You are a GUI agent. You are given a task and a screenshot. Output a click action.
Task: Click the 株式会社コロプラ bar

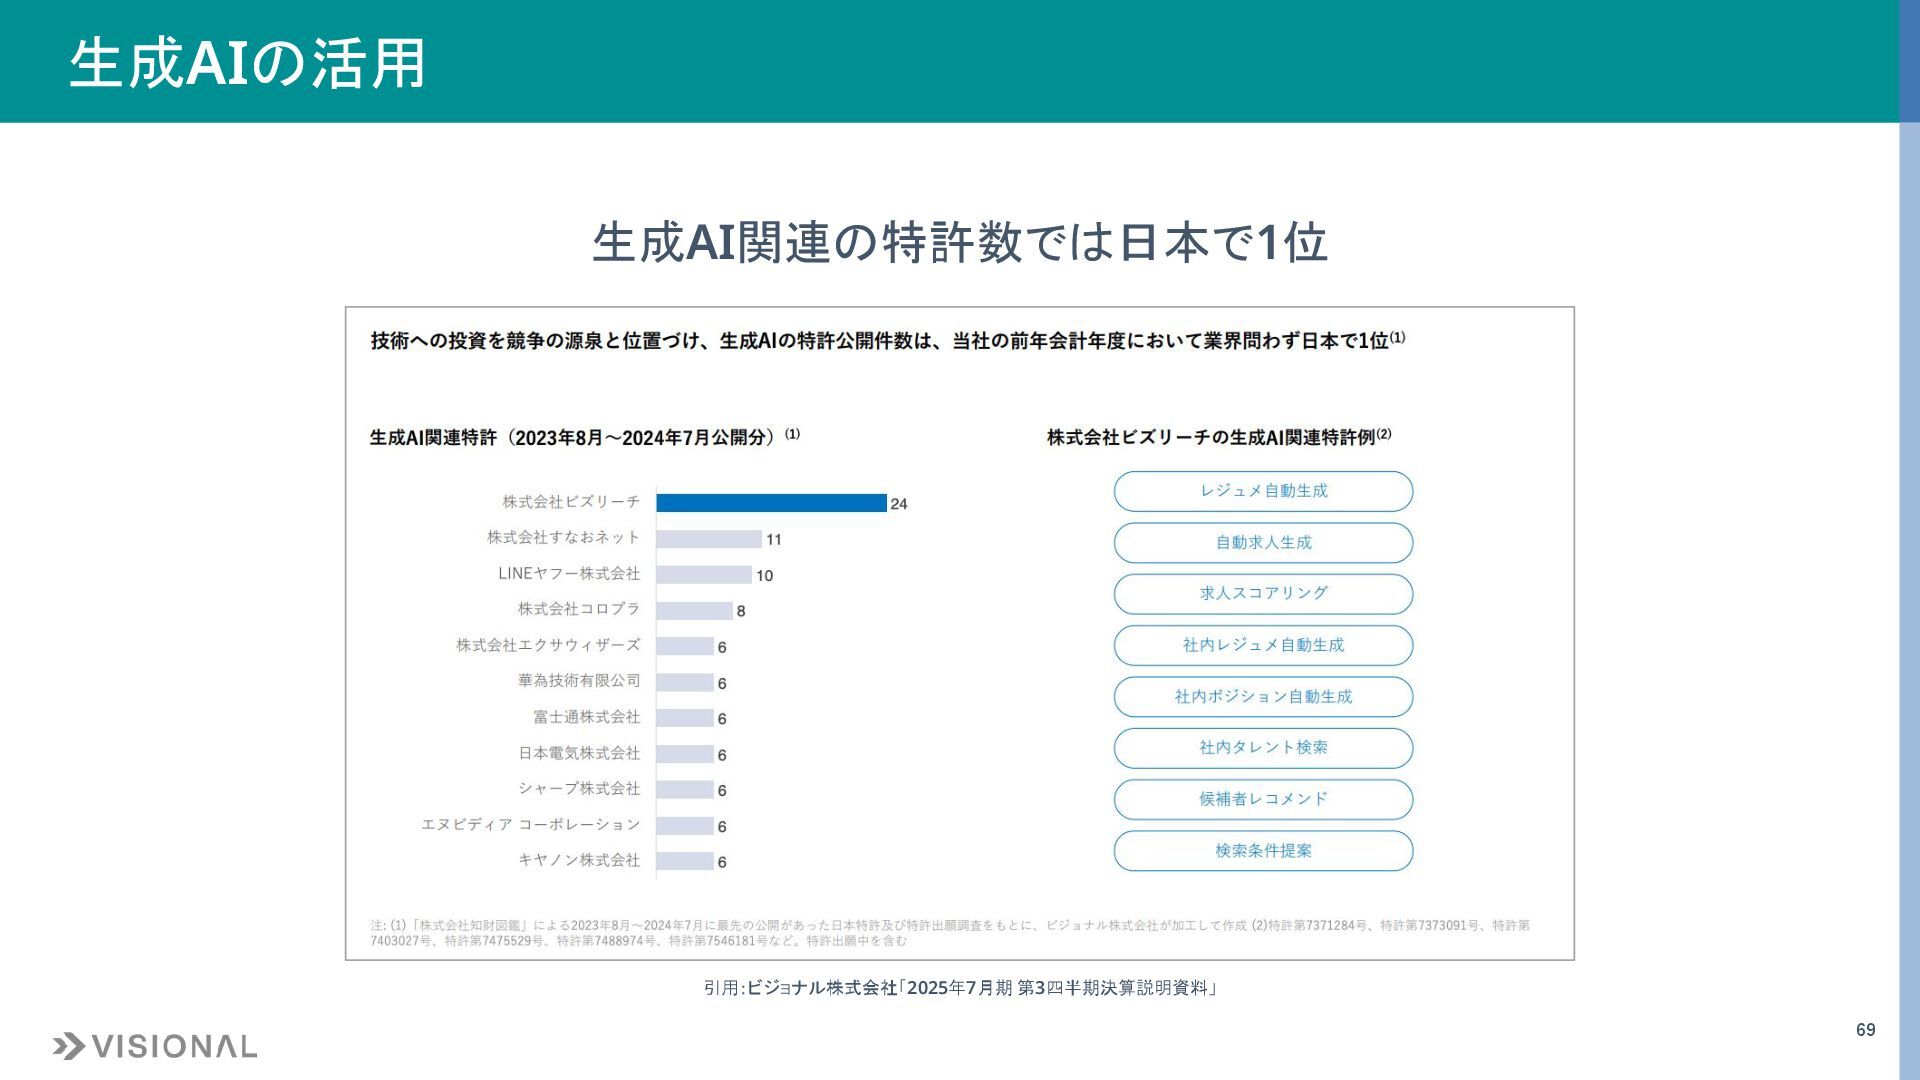pyautogui.click(x=694, y=611)
